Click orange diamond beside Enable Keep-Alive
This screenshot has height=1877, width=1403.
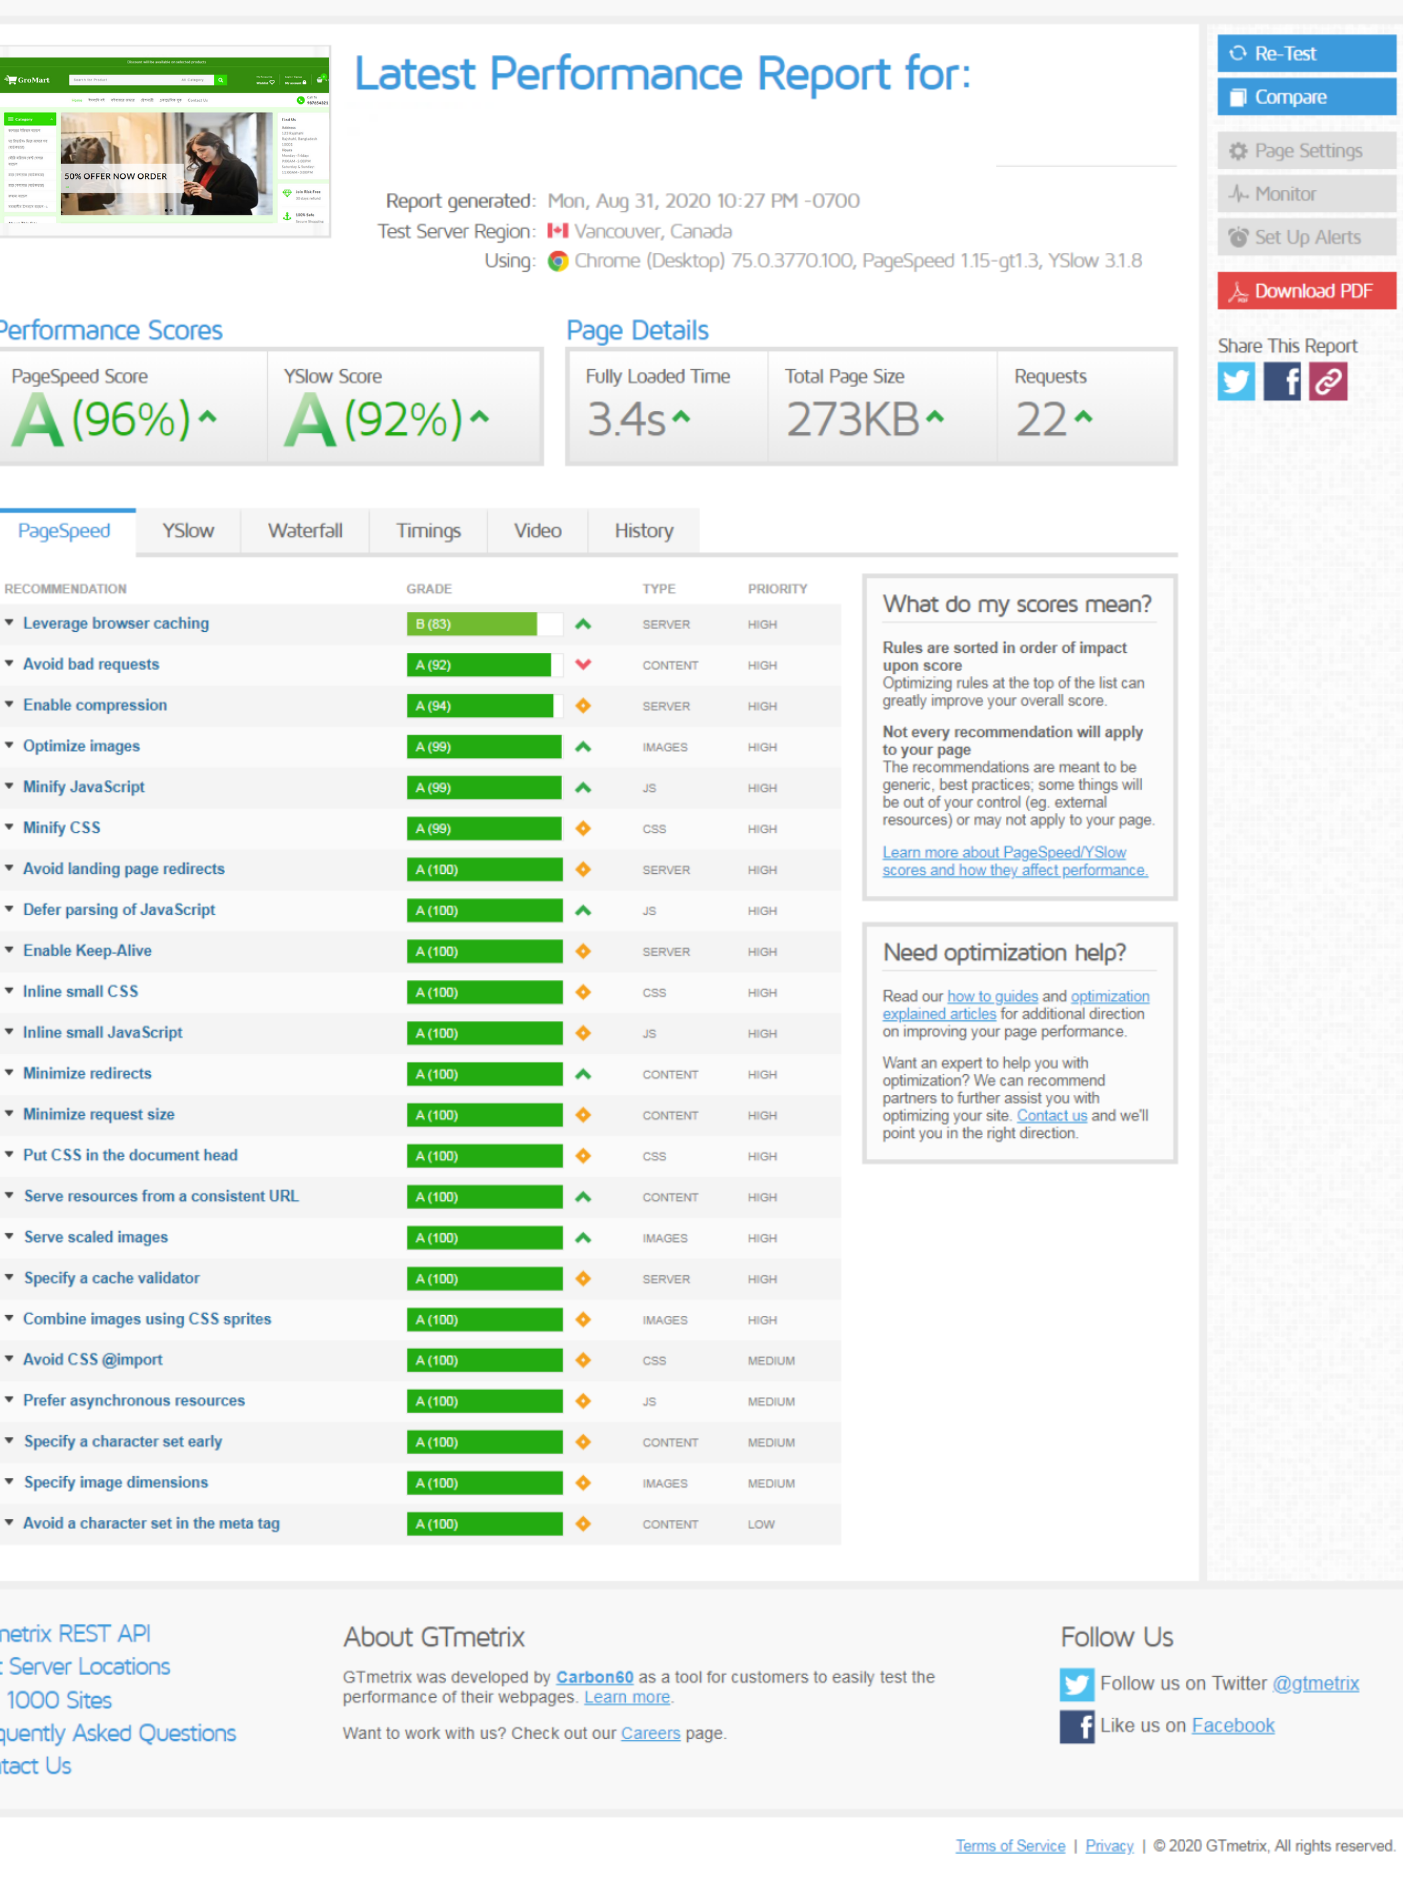[x=583, y=952]
